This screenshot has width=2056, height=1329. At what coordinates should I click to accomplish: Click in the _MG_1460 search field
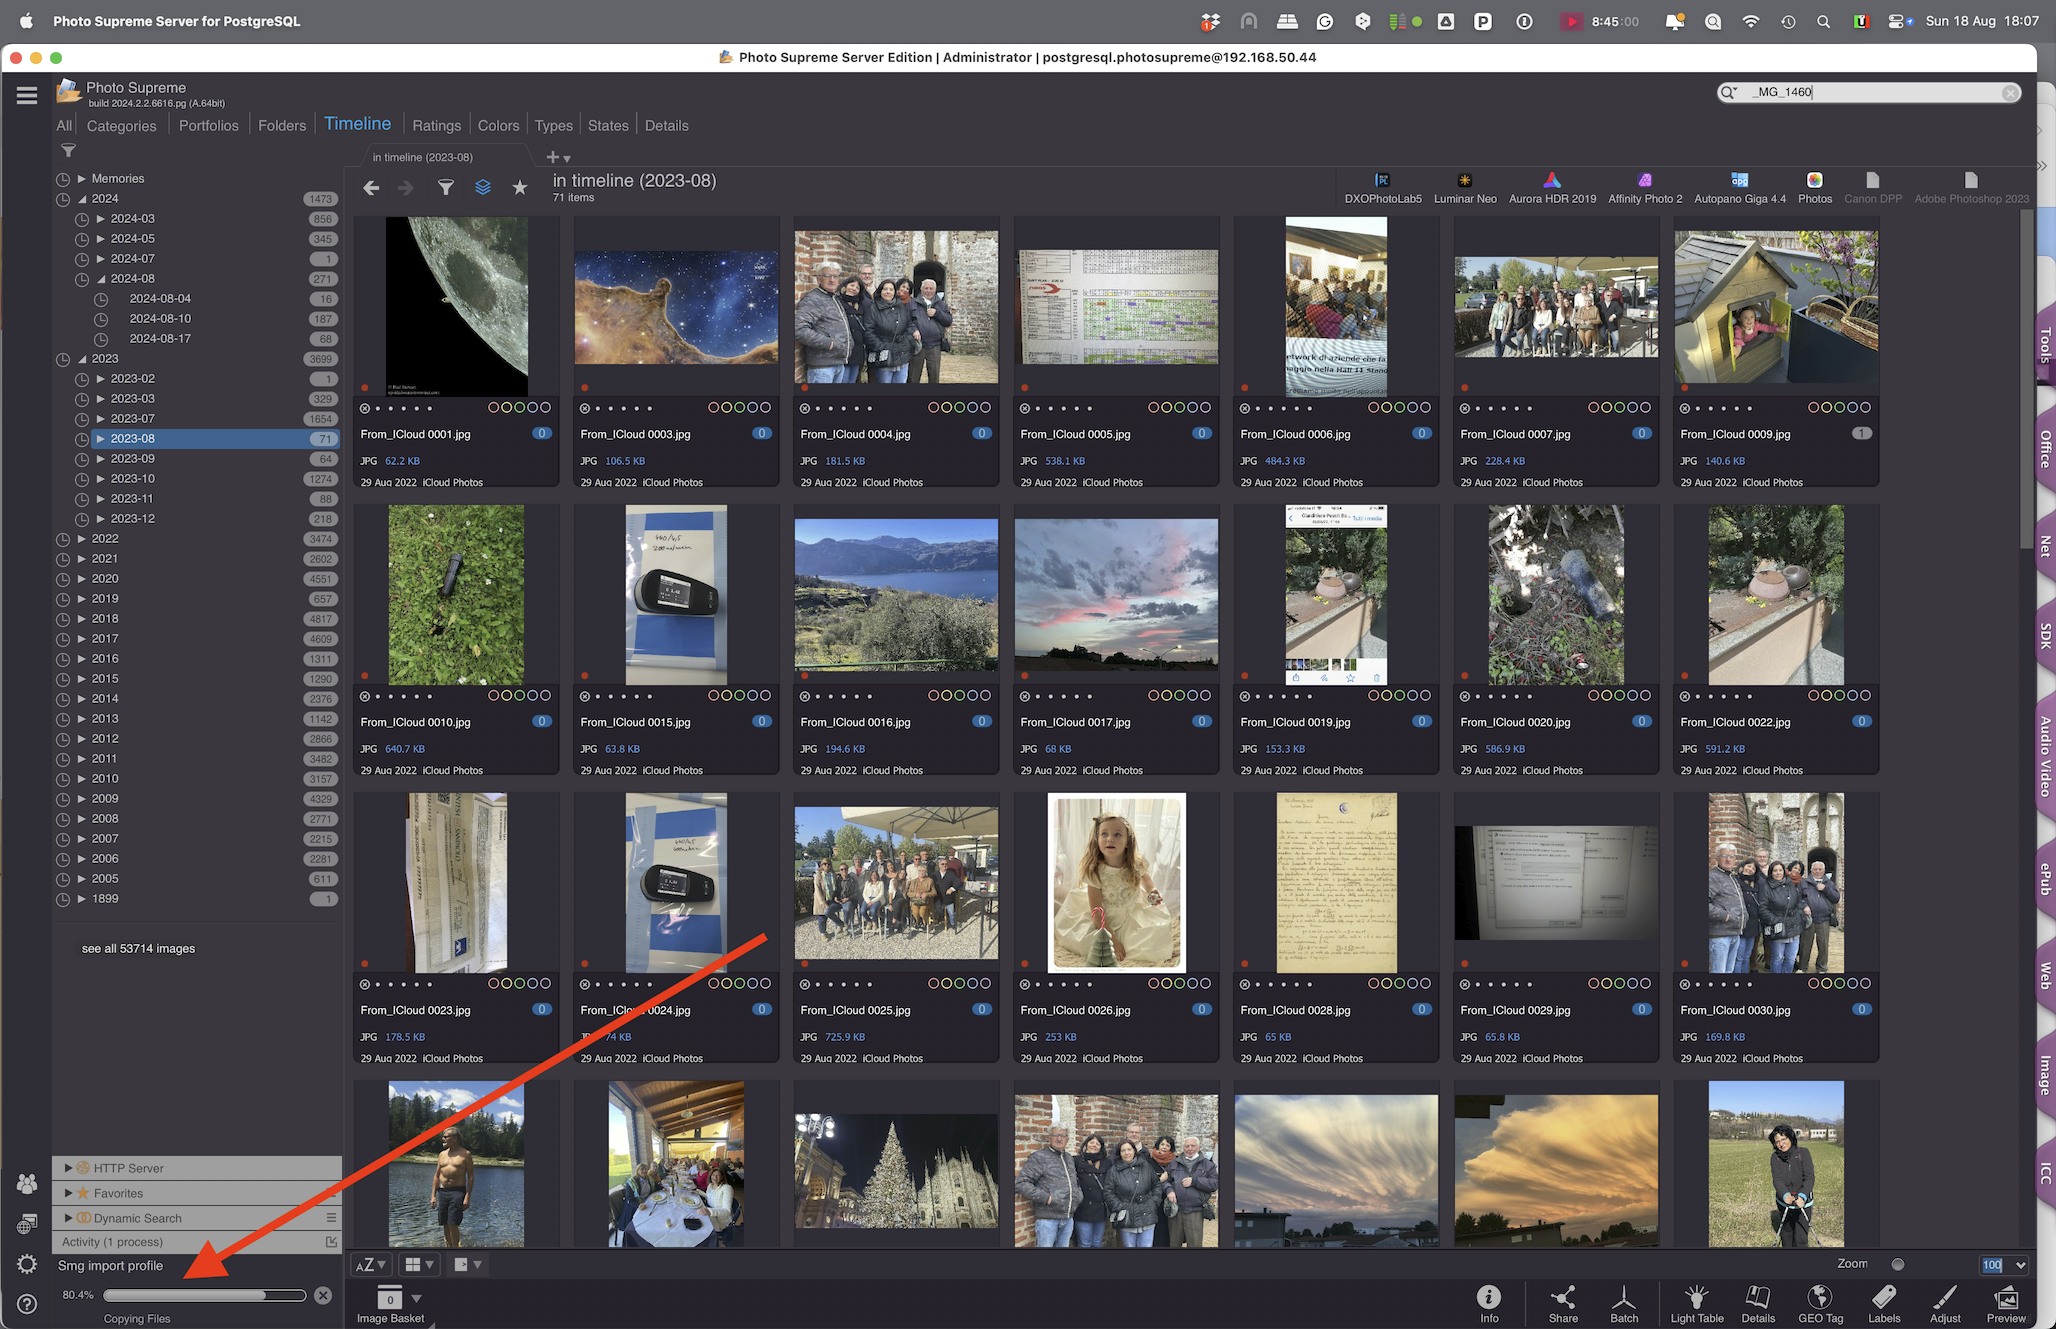pyautogui.click(x=1868, y=93)
